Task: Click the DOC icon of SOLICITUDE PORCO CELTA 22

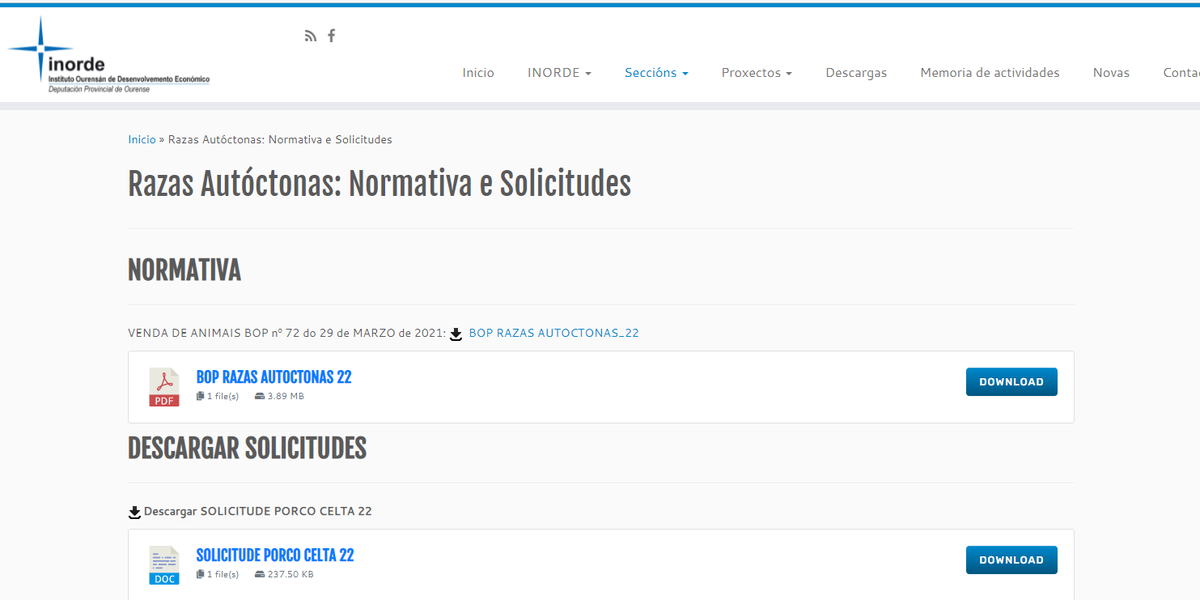Action: click(164, 565)
